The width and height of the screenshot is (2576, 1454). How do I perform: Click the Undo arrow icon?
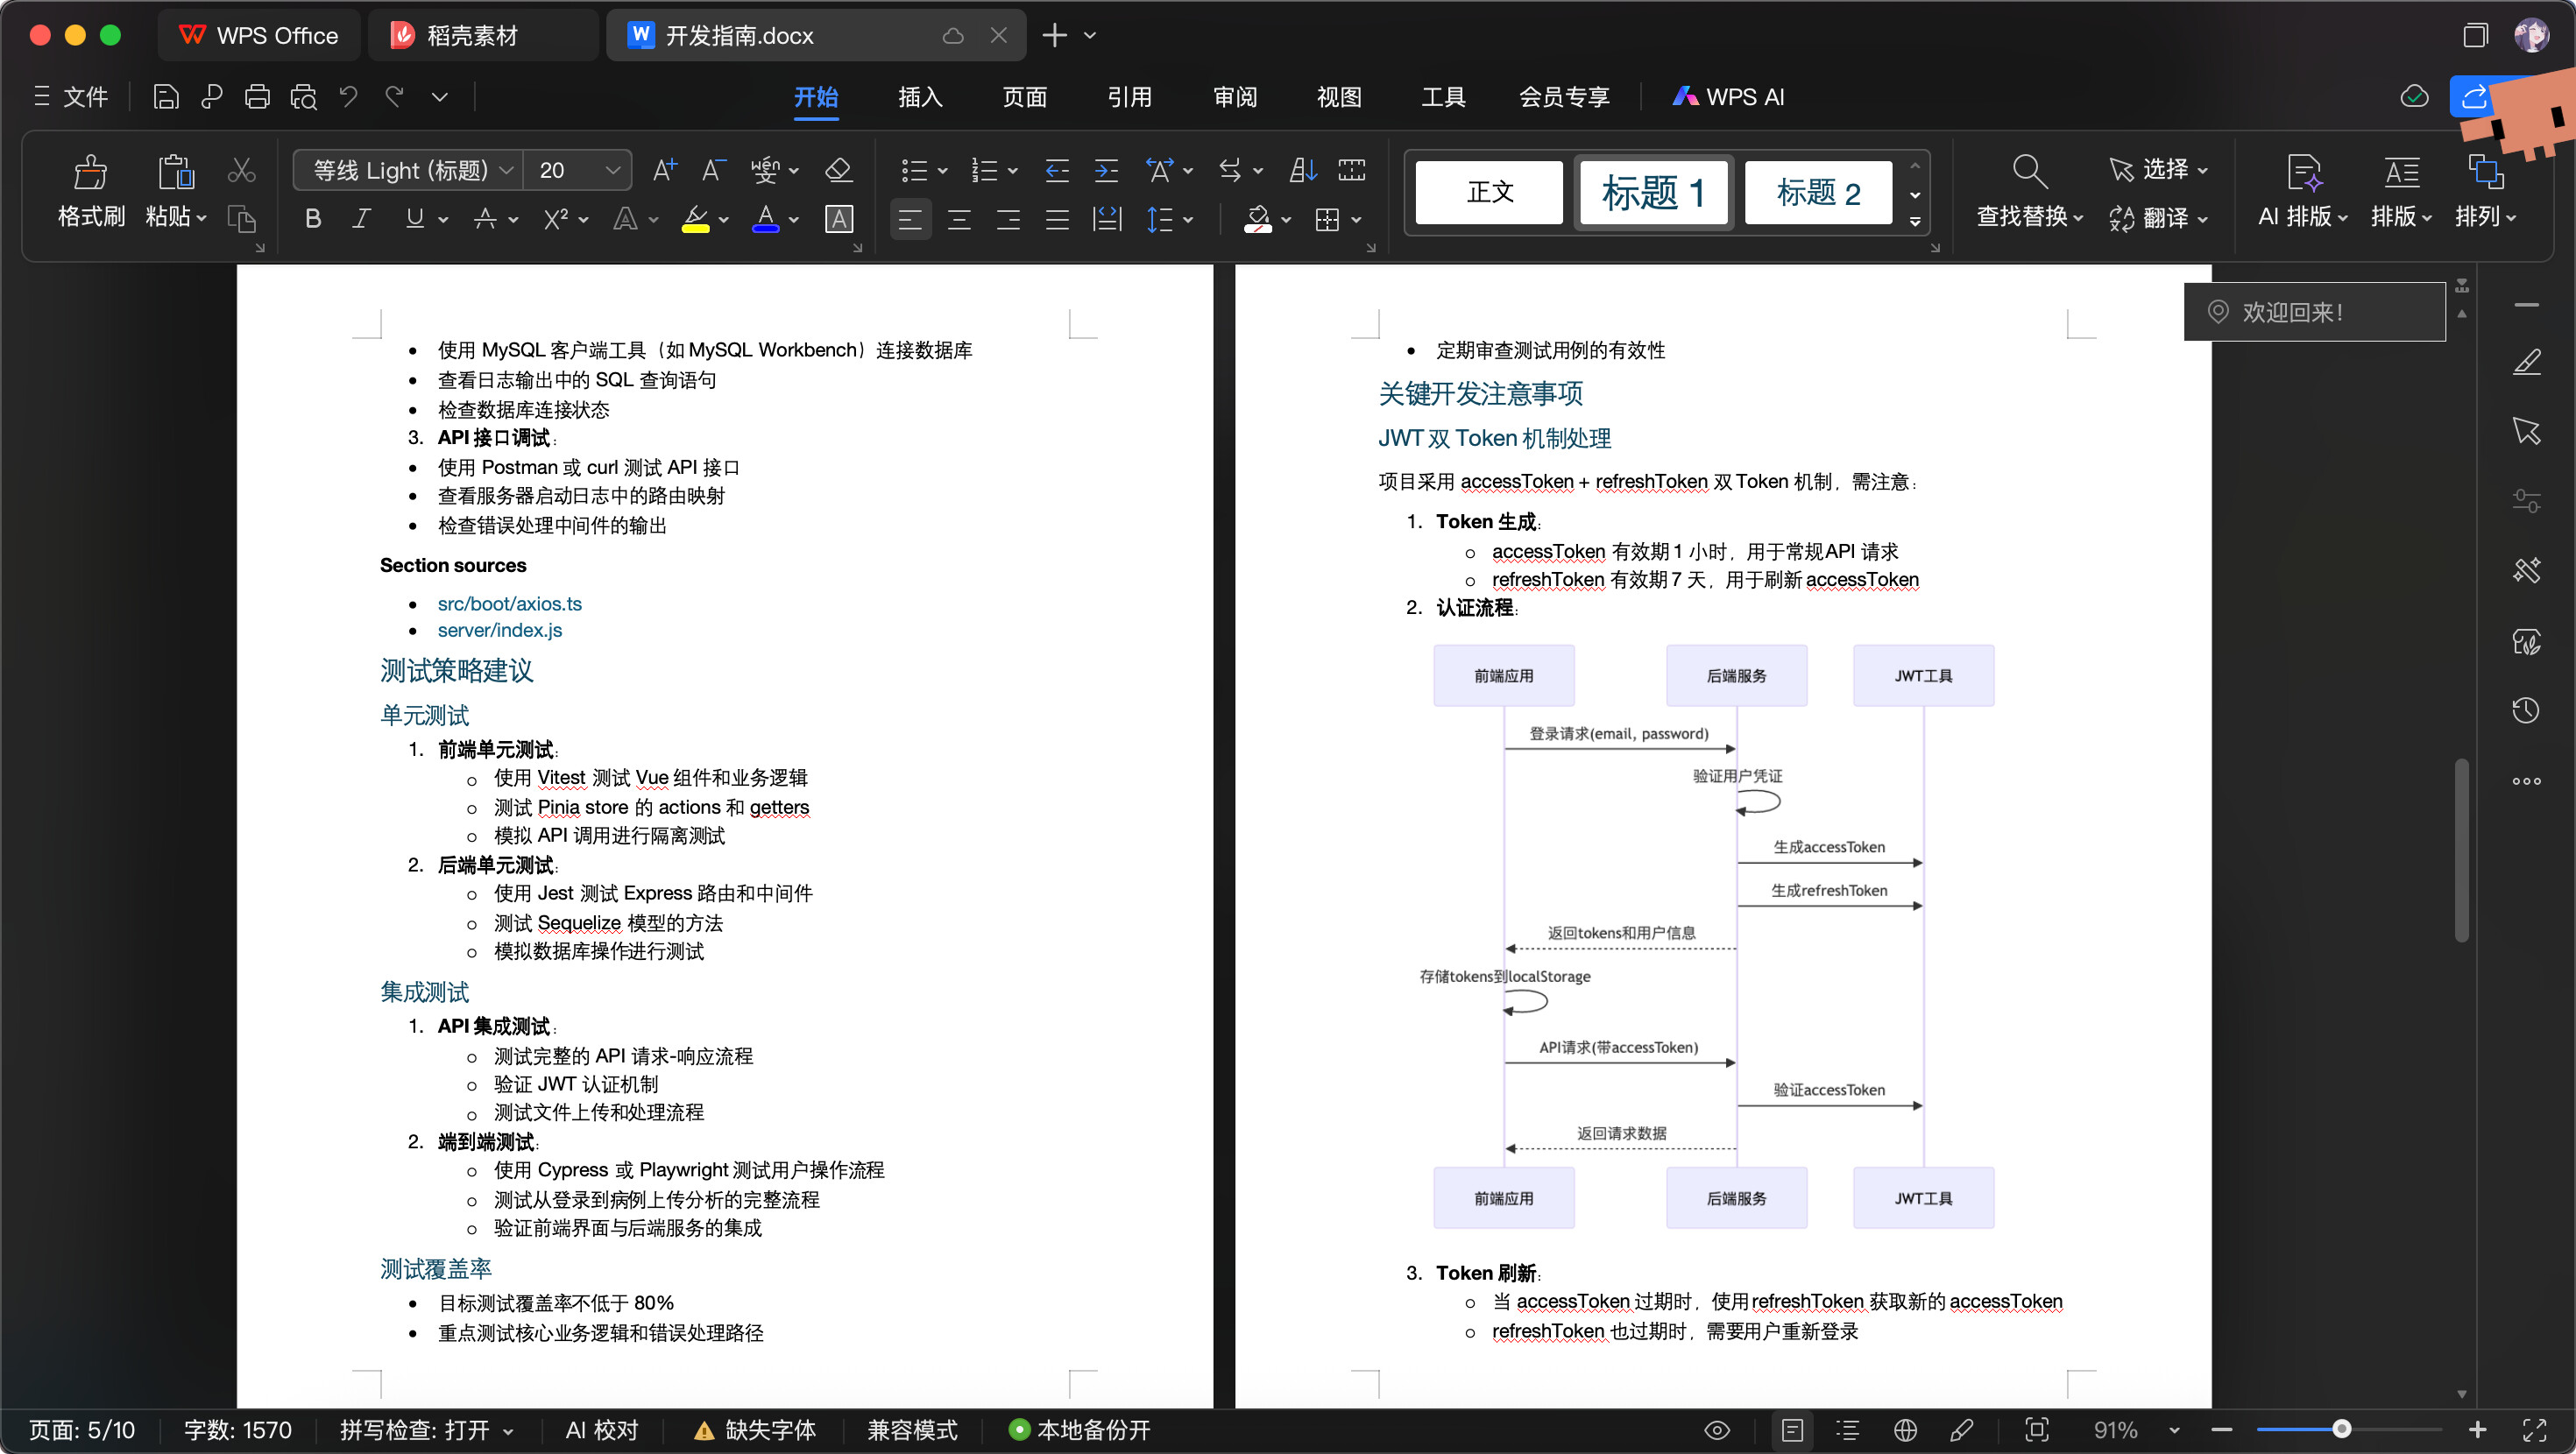(348, 97)
